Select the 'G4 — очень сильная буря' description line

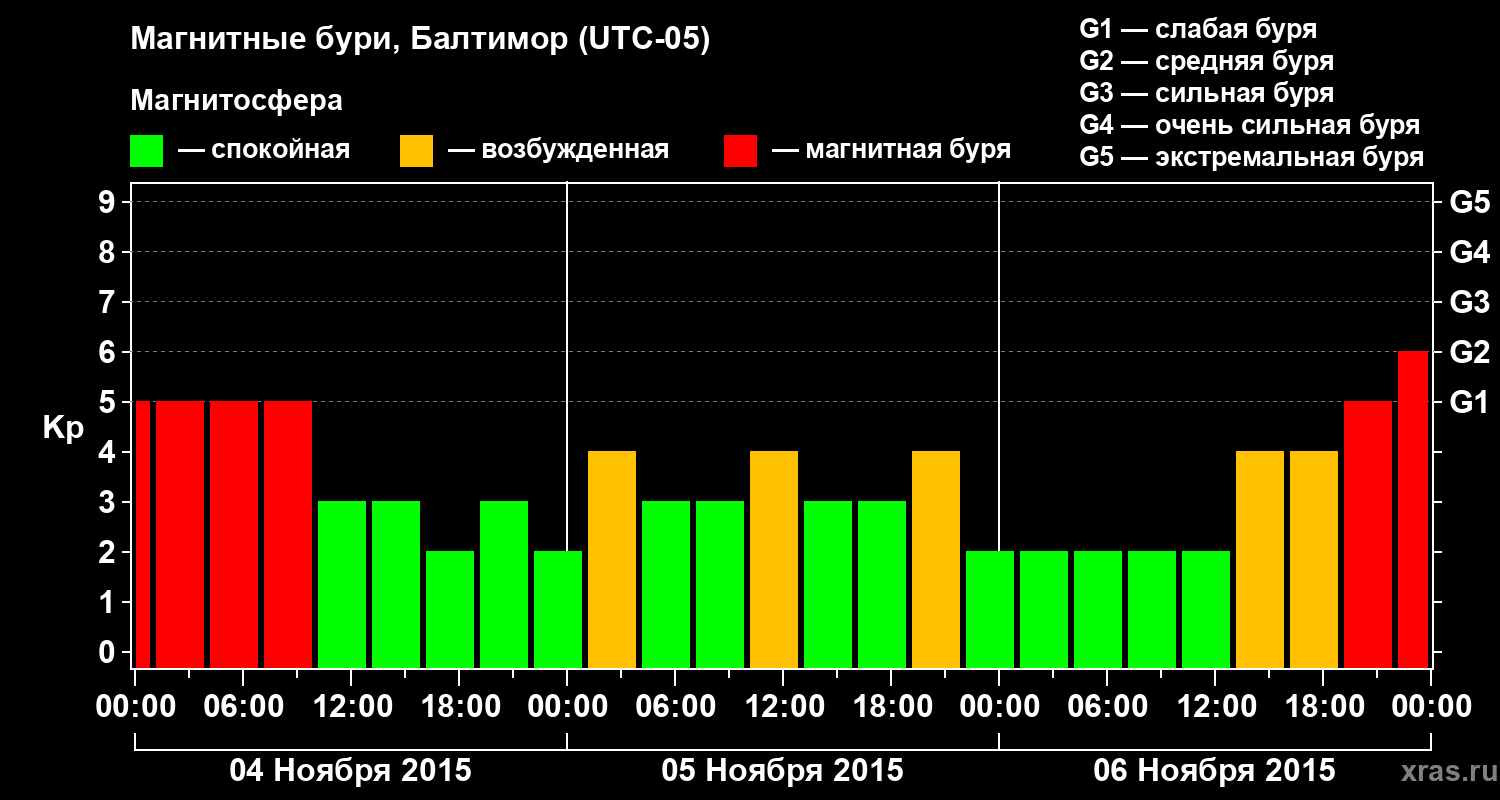pos(1249,125)
